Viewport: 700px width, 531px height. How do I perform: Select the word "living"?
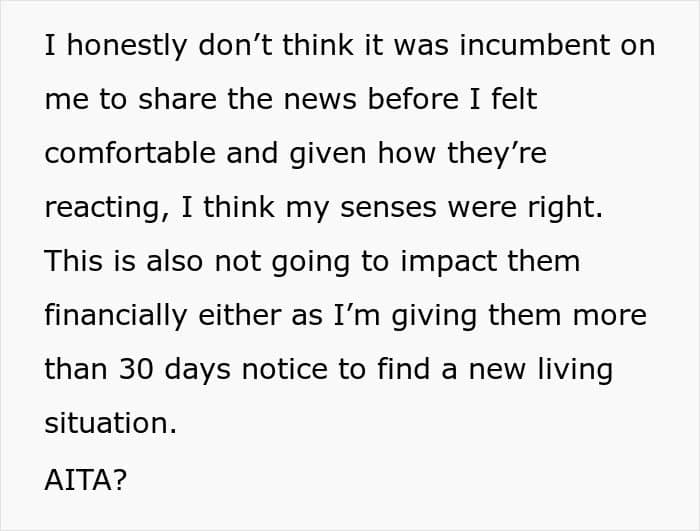(575, 370)
